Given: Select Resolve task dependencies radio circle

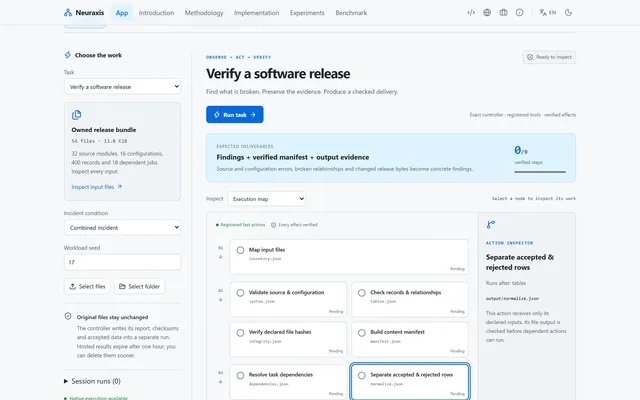Looking at the screenshot, I should (240, 375).
